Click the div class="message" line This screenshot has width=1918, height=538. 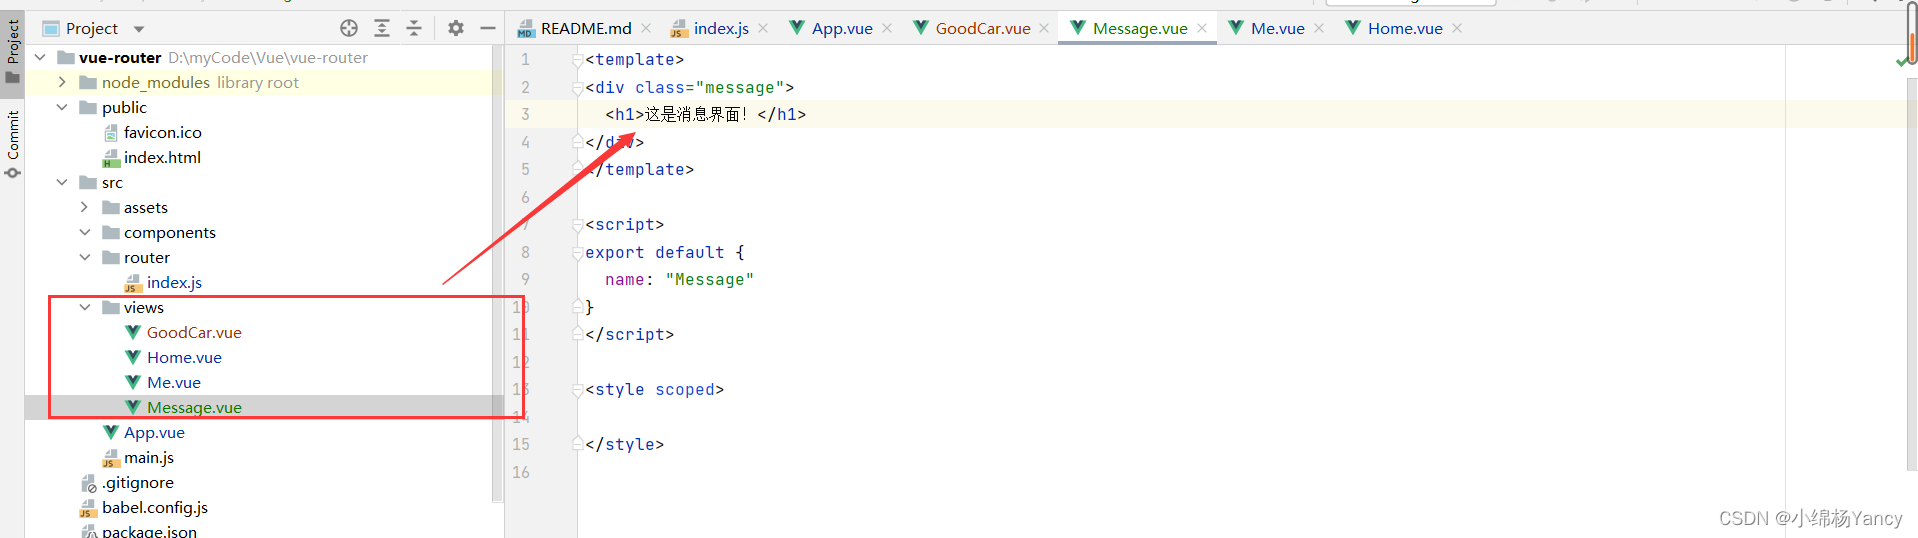[x=689, y=88]
